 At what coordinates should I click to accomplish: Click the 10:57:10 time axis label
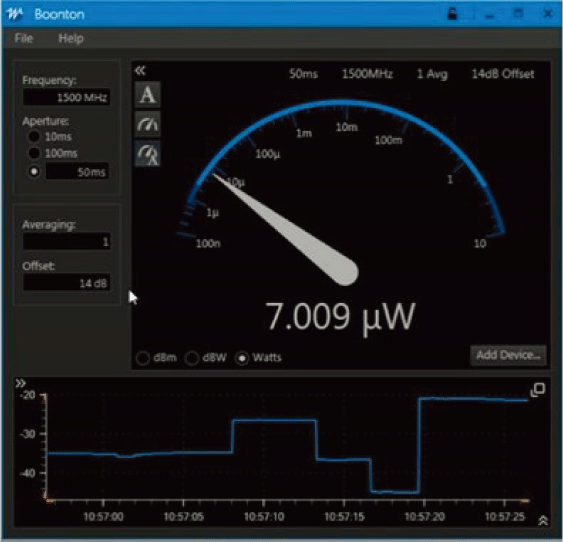point(264,517)
